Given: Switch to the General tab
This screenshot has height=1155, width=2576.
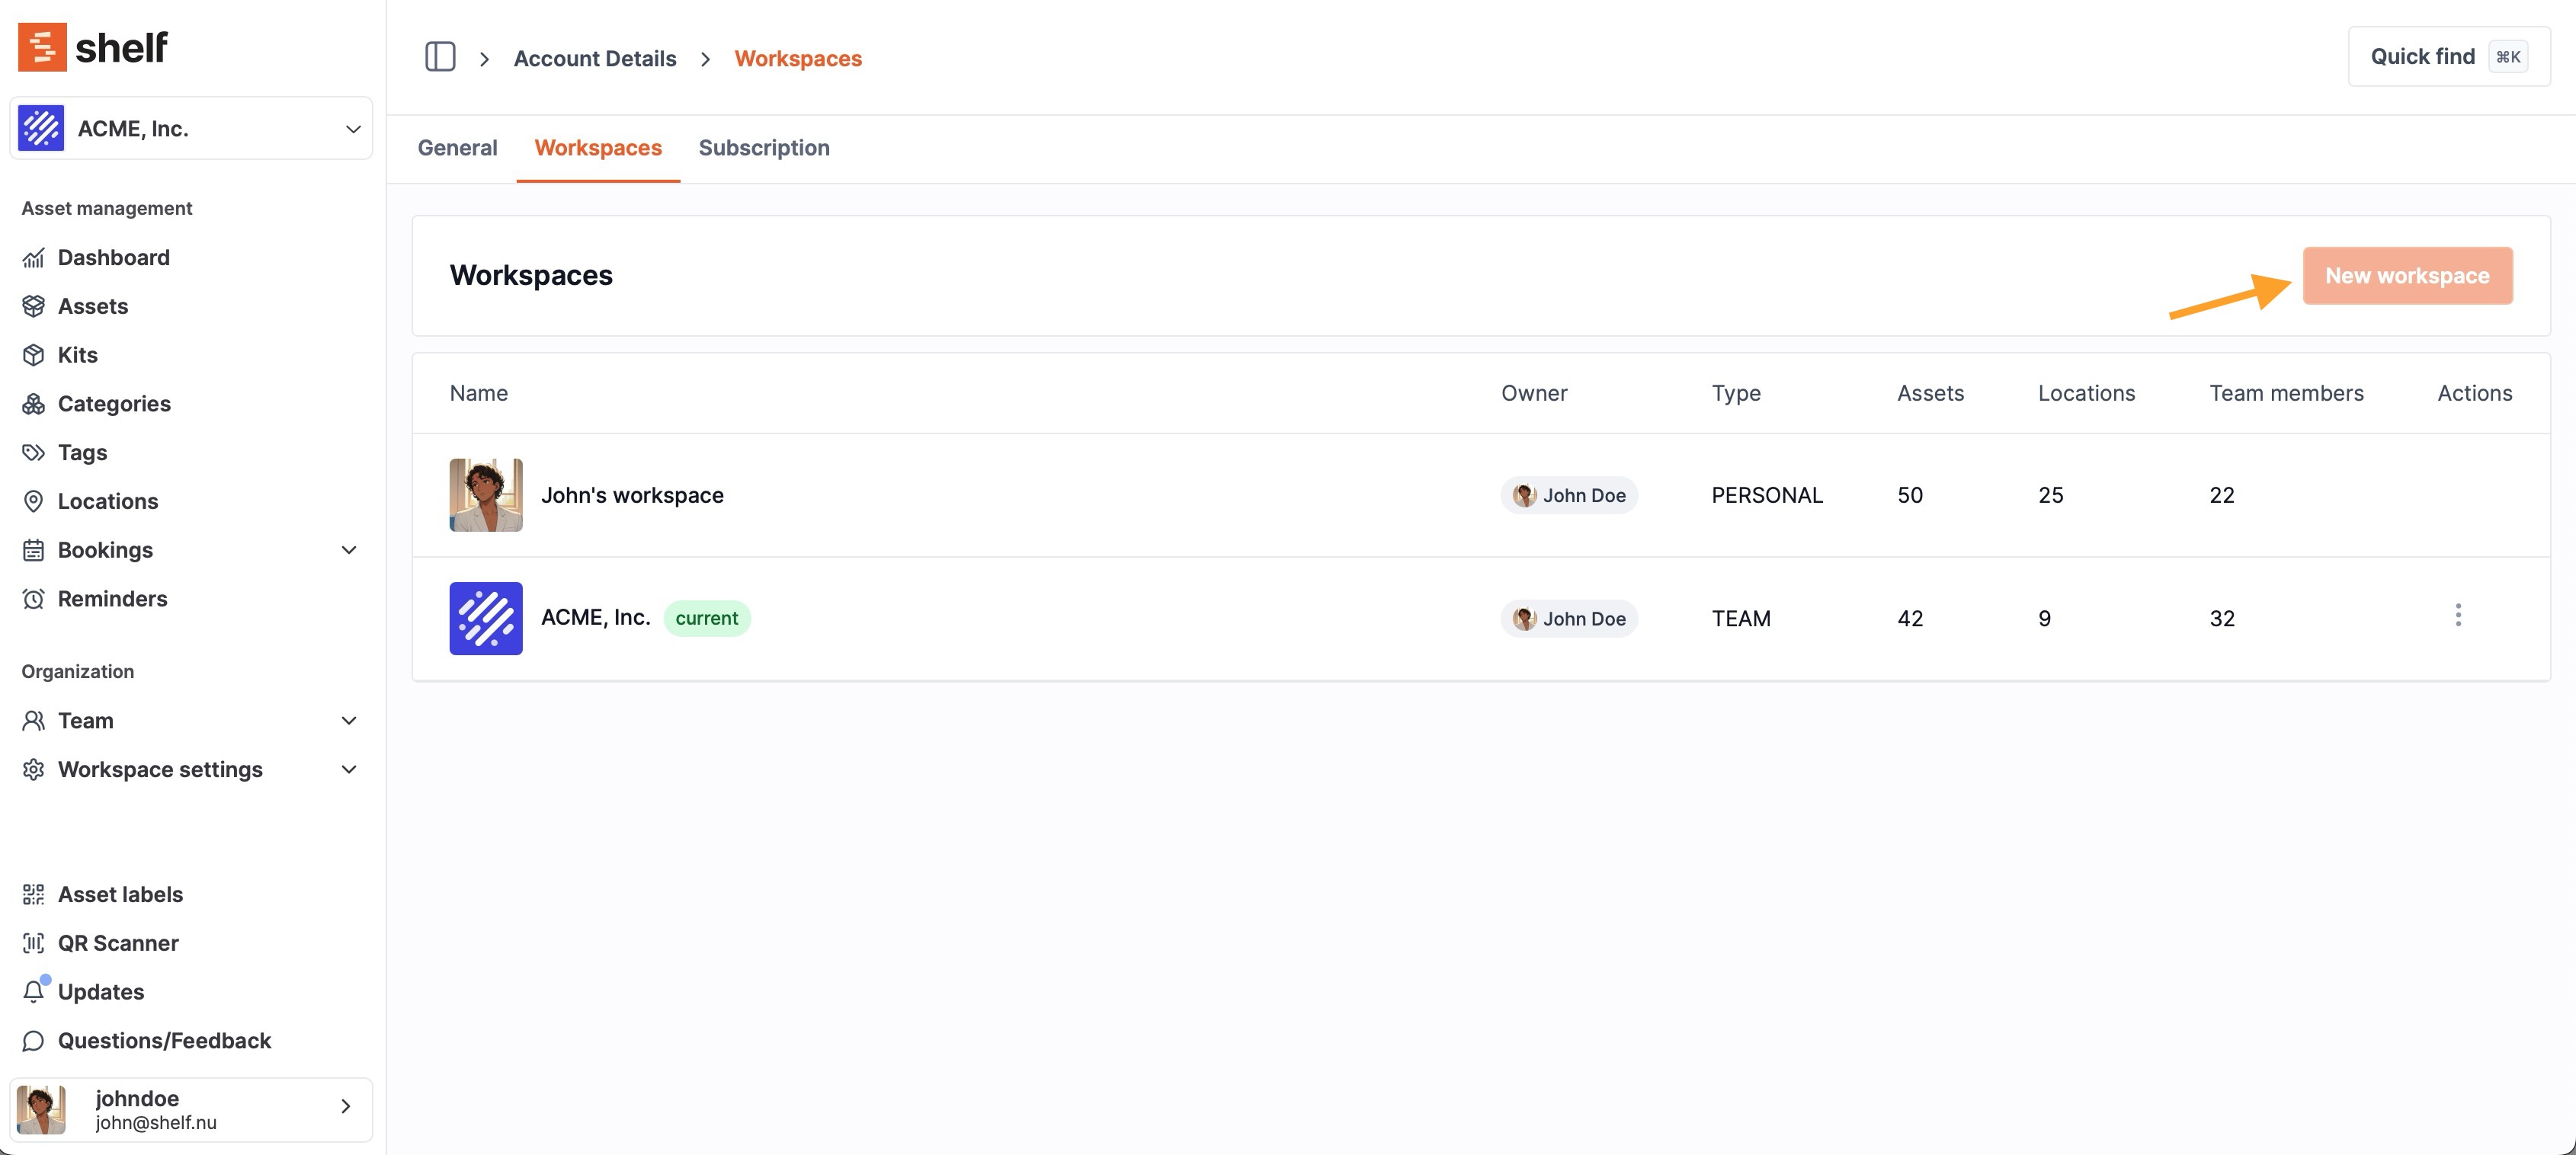Looking at the screenshot, I should (x=457, y=148).
